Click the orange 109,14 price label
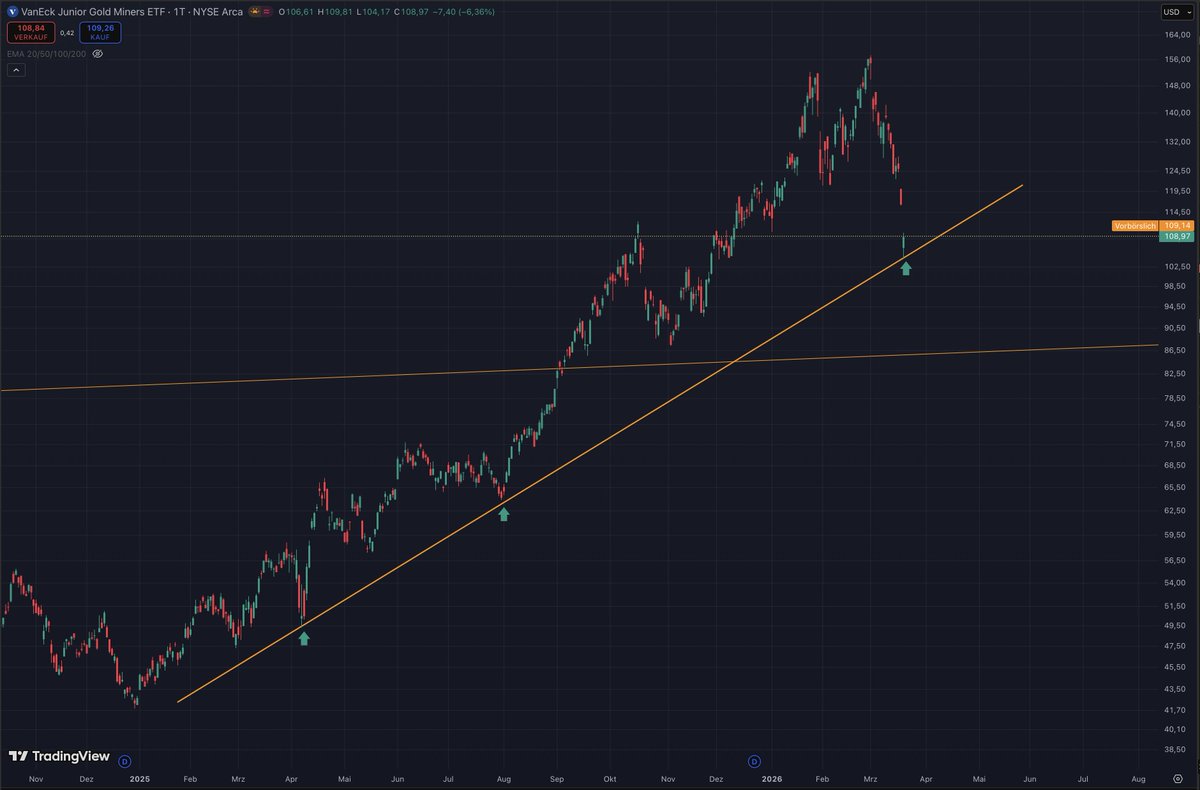This screenshot has height=790, width=1200. (1175, 226)
